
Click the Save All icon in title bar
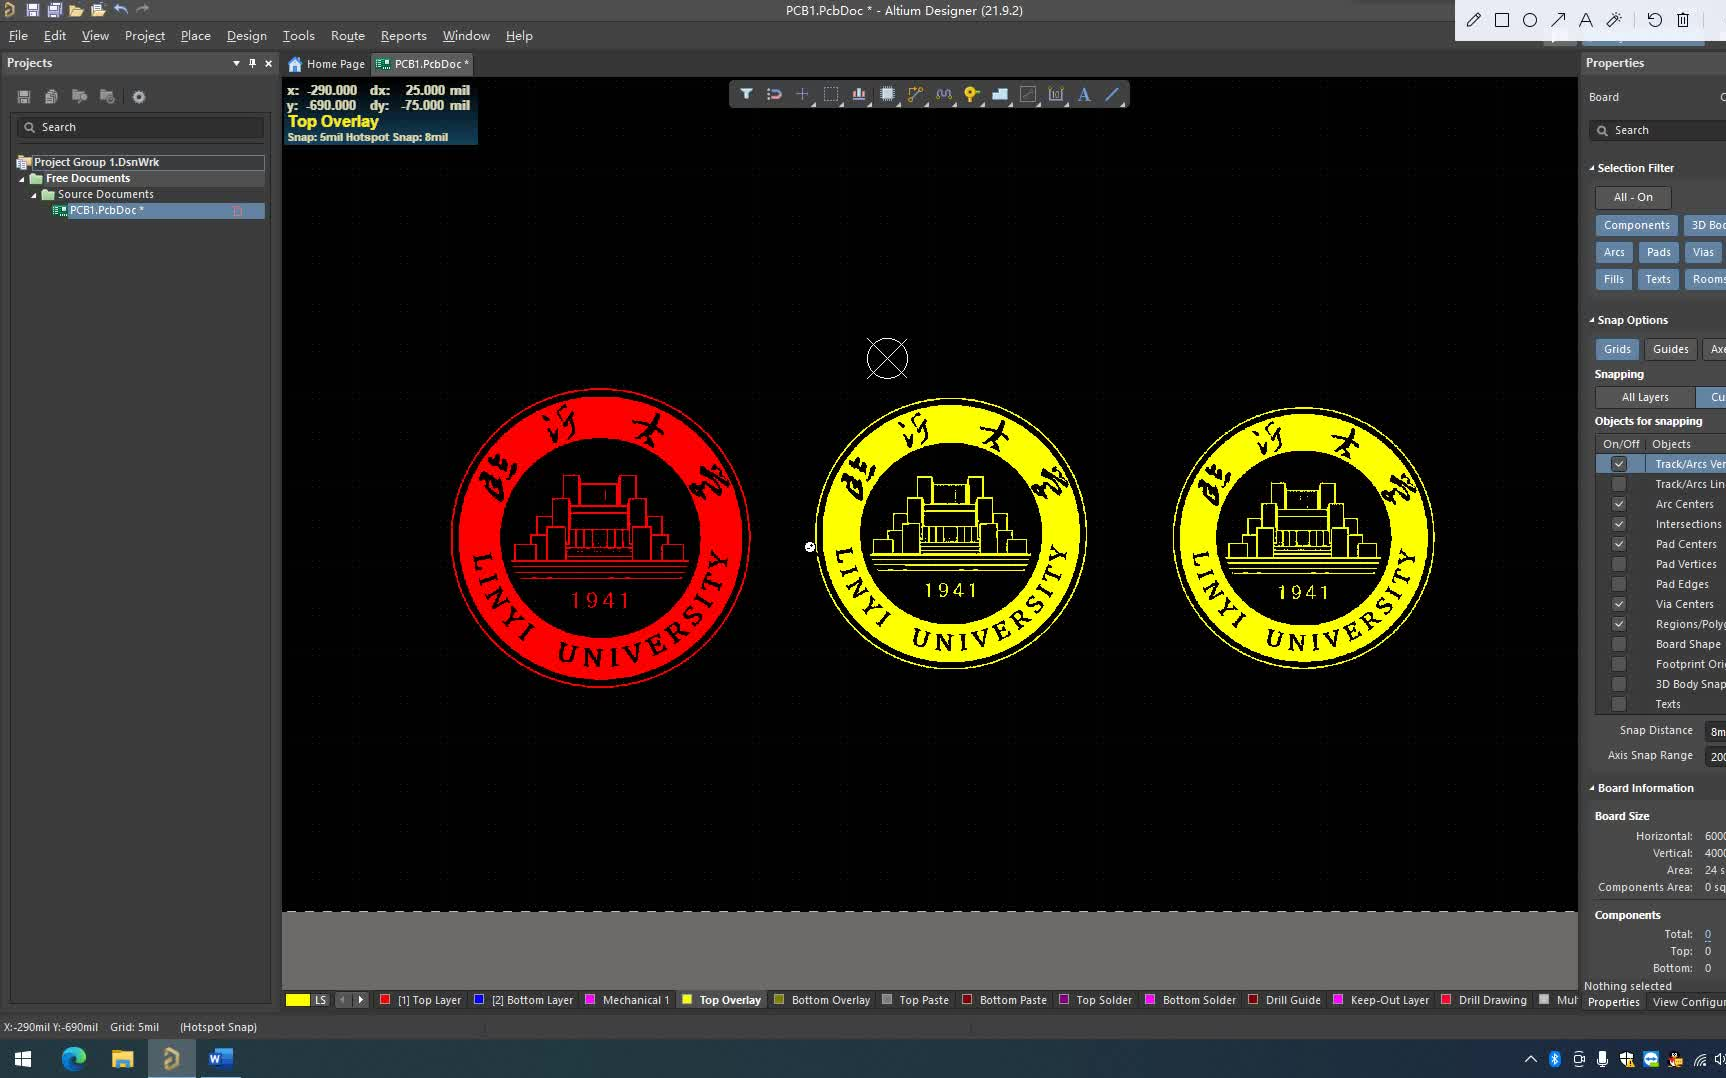point(54,10)
